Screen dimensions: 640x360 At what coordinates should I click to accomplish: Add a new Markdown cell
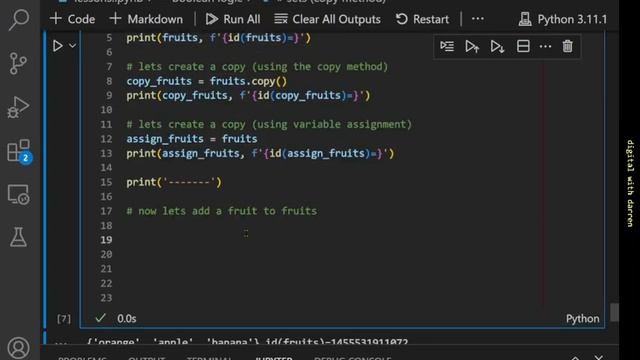(x=146, y=19)
